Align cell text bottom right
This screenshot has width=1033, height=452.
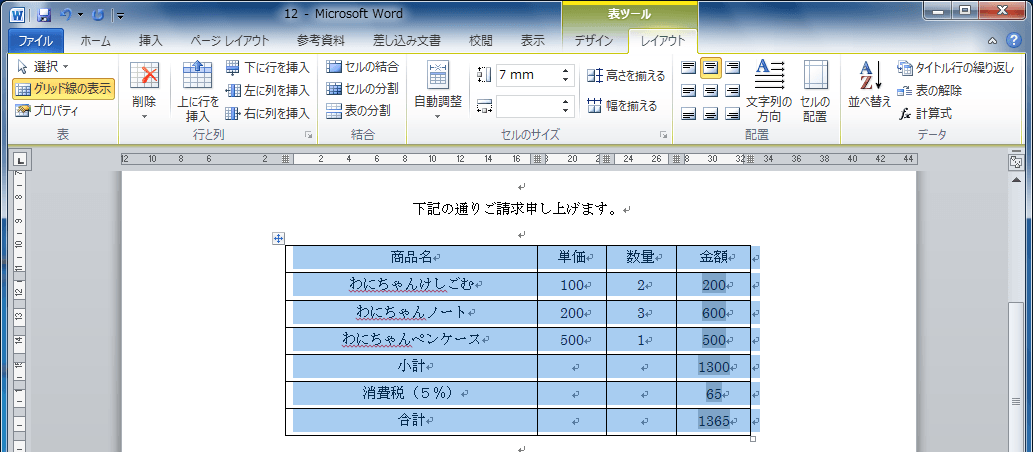coord(732,113)
